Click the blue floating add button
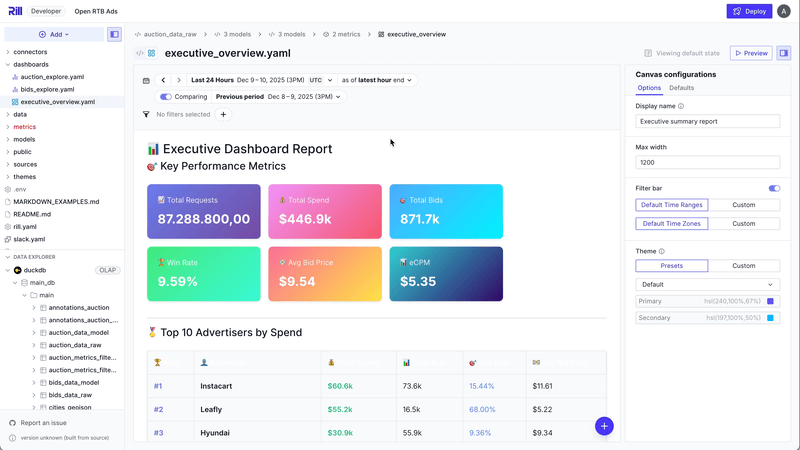The image size is (800, 450). 604,426
